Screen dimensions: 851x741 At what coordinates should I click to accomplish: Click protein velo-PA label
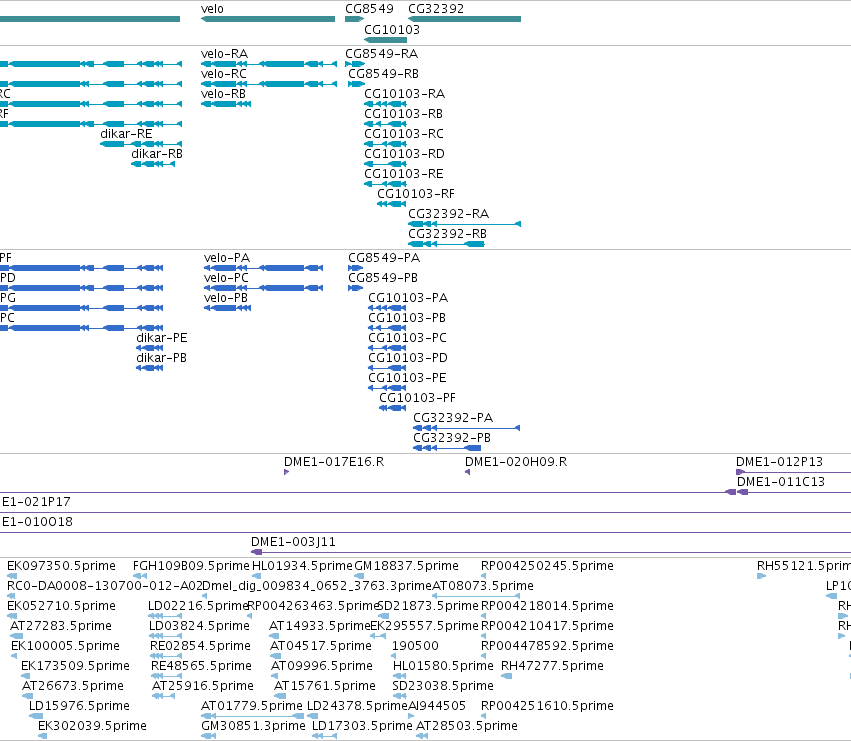pos(227,258)
